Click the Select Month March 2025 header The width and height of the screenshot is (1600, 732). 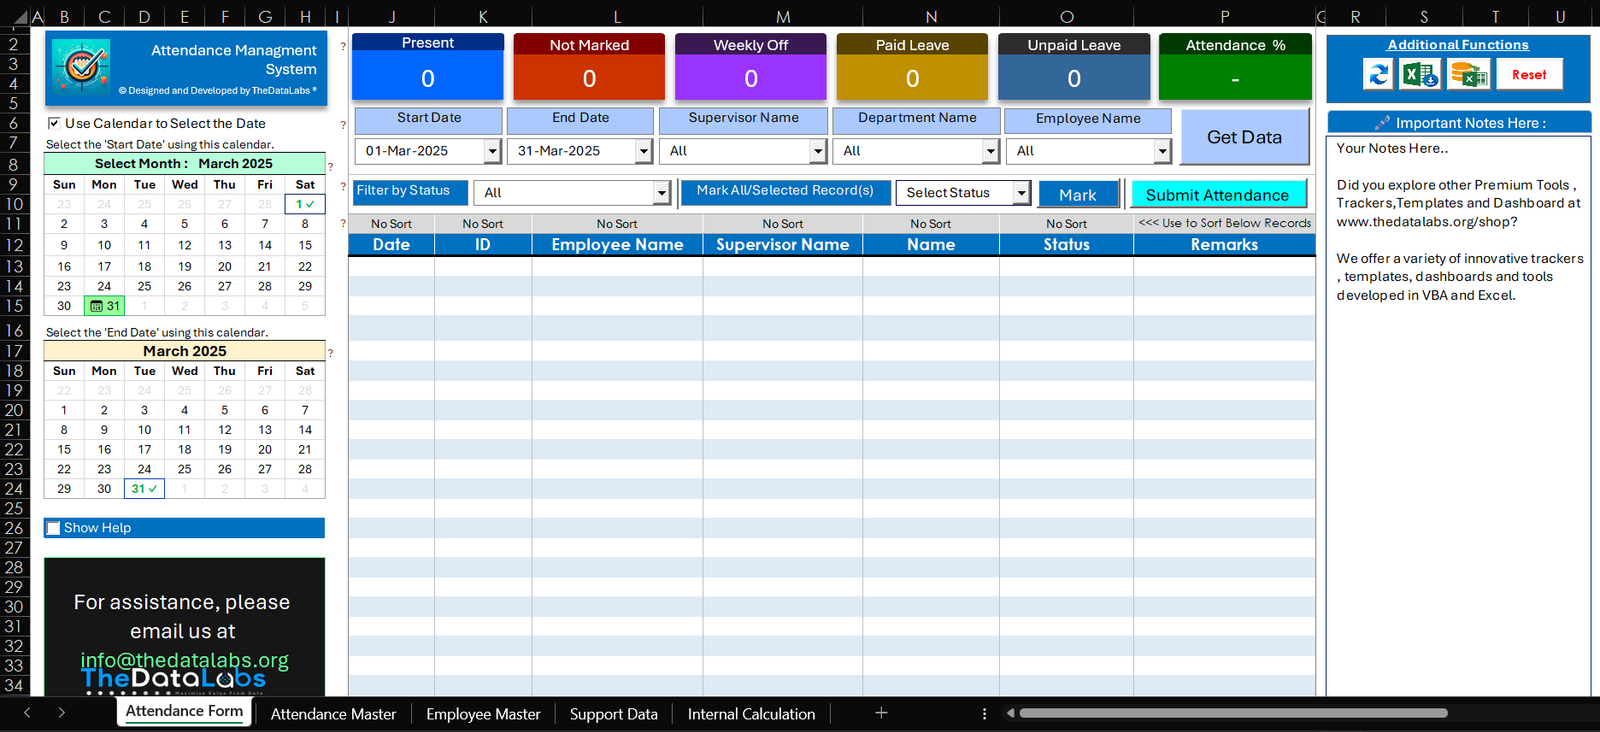[x=184, y=164]
